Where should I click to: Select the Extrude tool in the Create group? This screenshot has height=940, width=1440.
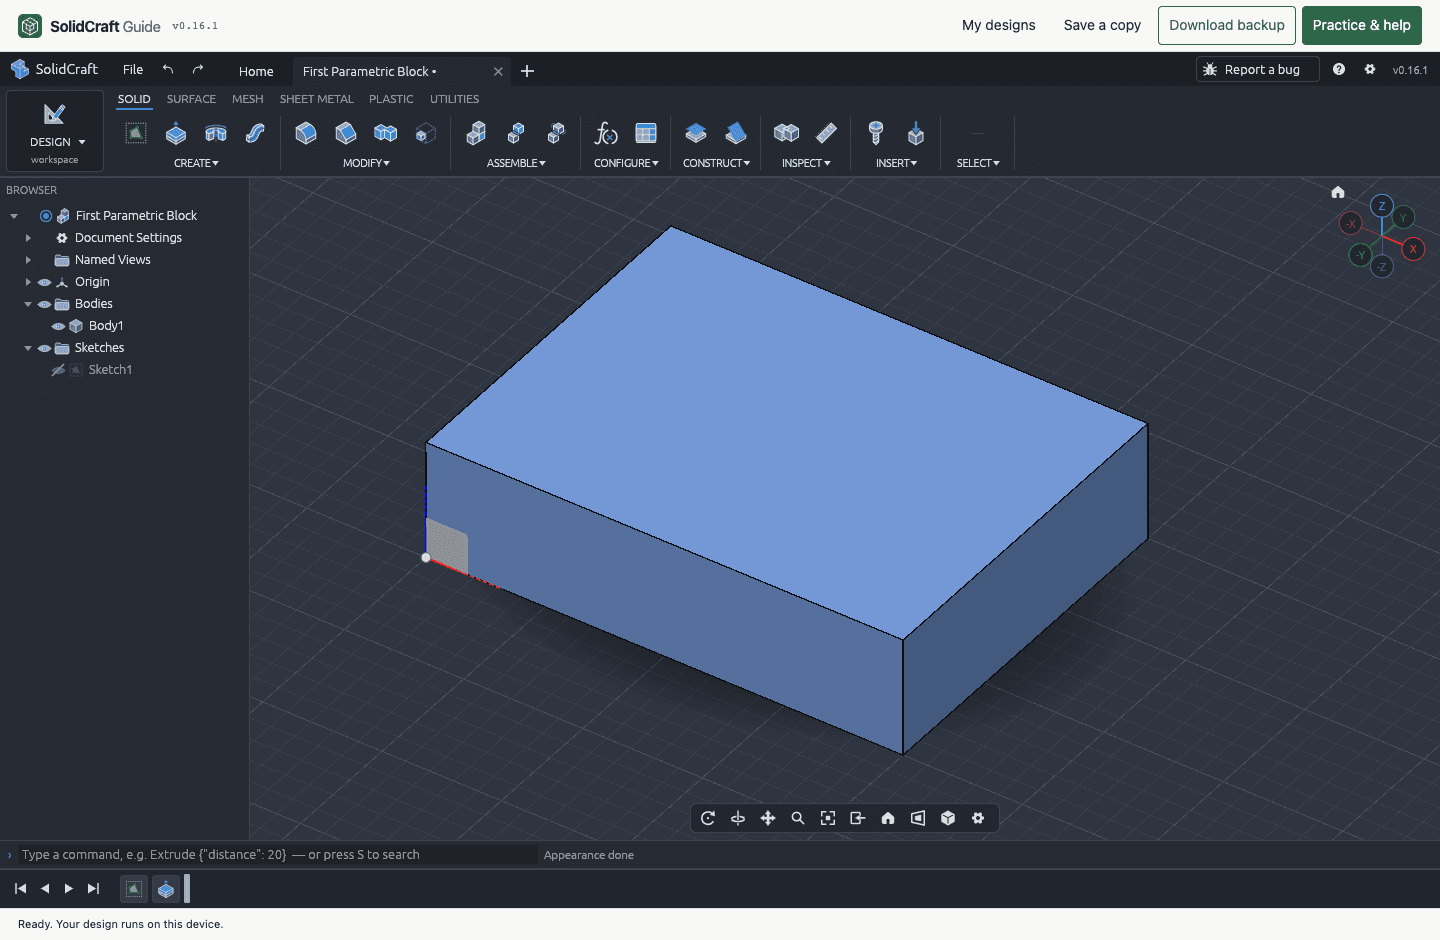tap(176, 133)
